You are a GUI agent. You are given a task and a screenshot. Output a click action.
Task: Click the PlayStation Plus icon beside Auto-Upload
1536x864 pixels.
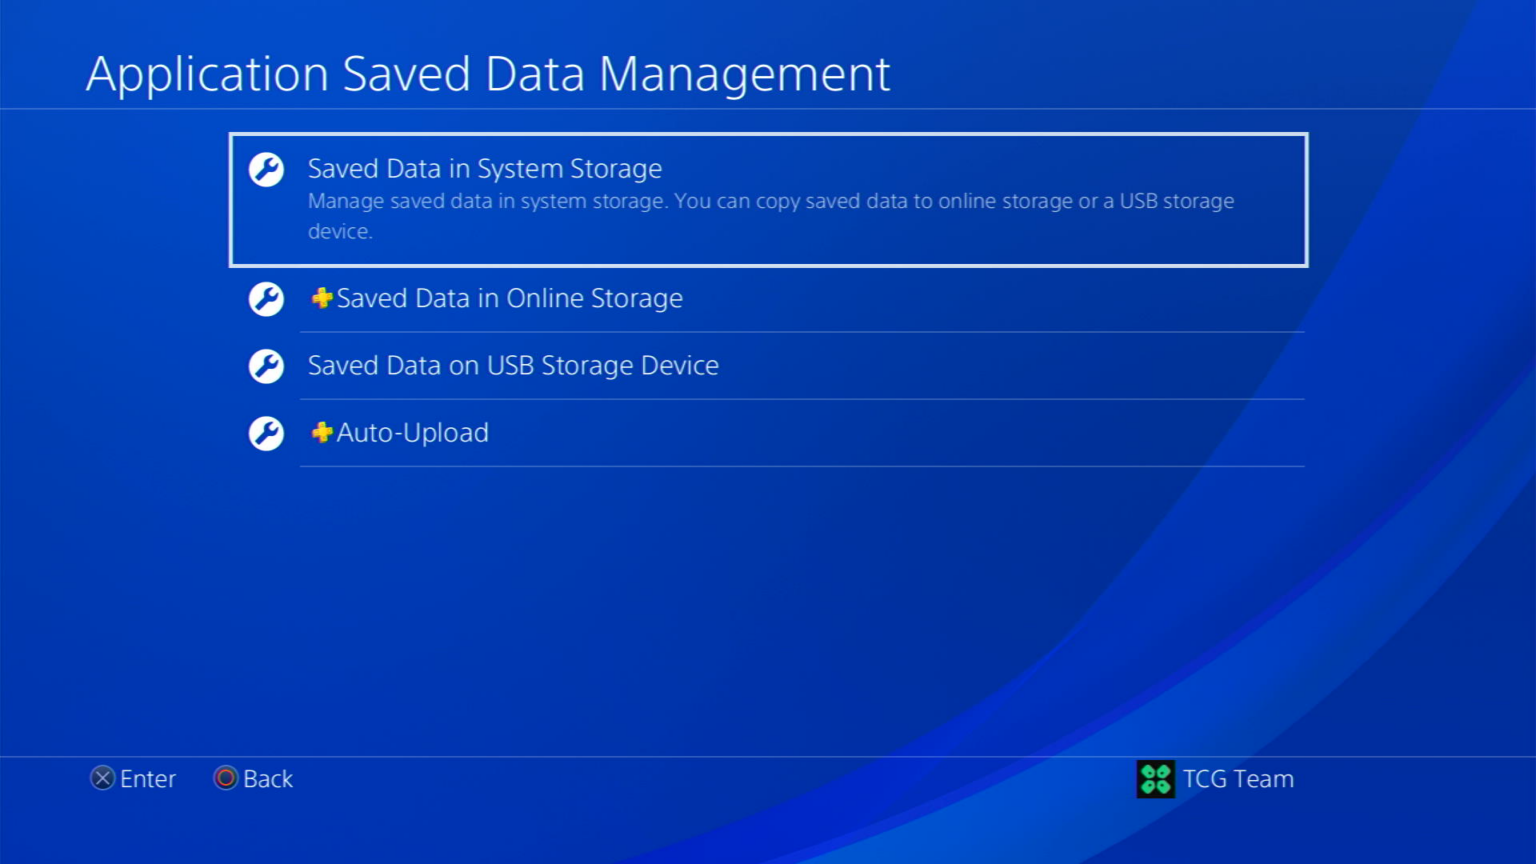[x=320, y=433]
